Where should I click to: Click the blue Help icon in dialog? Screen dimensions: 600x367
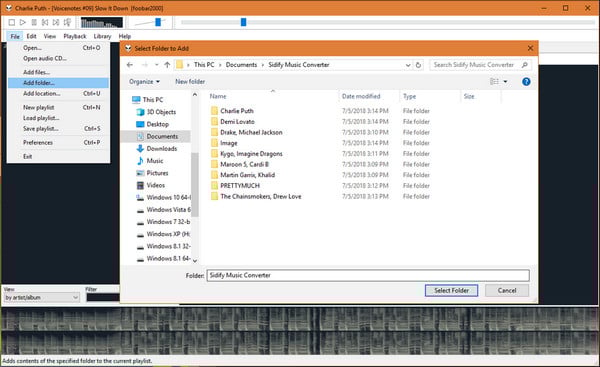coord(526,82)
